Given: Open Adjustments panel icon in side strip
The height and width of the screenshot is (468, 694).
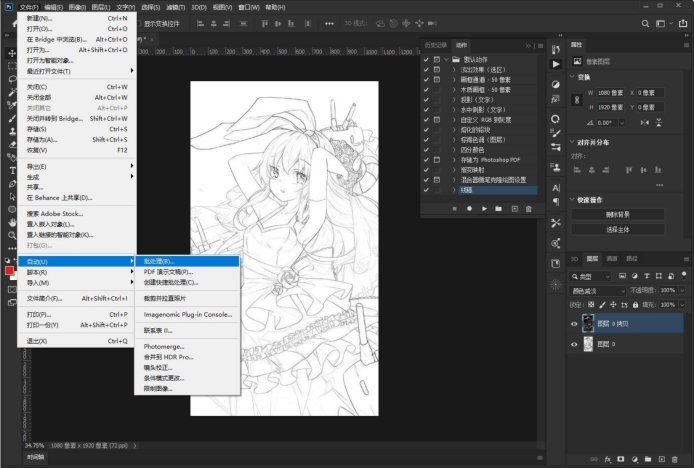Looking at the screenshot, I should click(x=555, y=85).
